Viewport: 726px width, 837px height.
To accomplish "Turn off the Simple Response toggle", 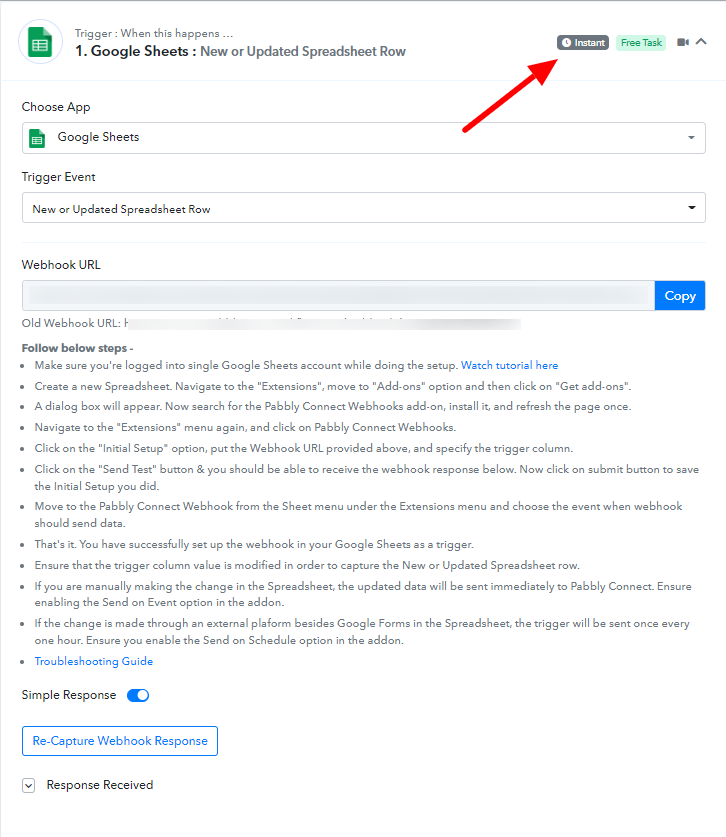I will [x=138, y=695].
